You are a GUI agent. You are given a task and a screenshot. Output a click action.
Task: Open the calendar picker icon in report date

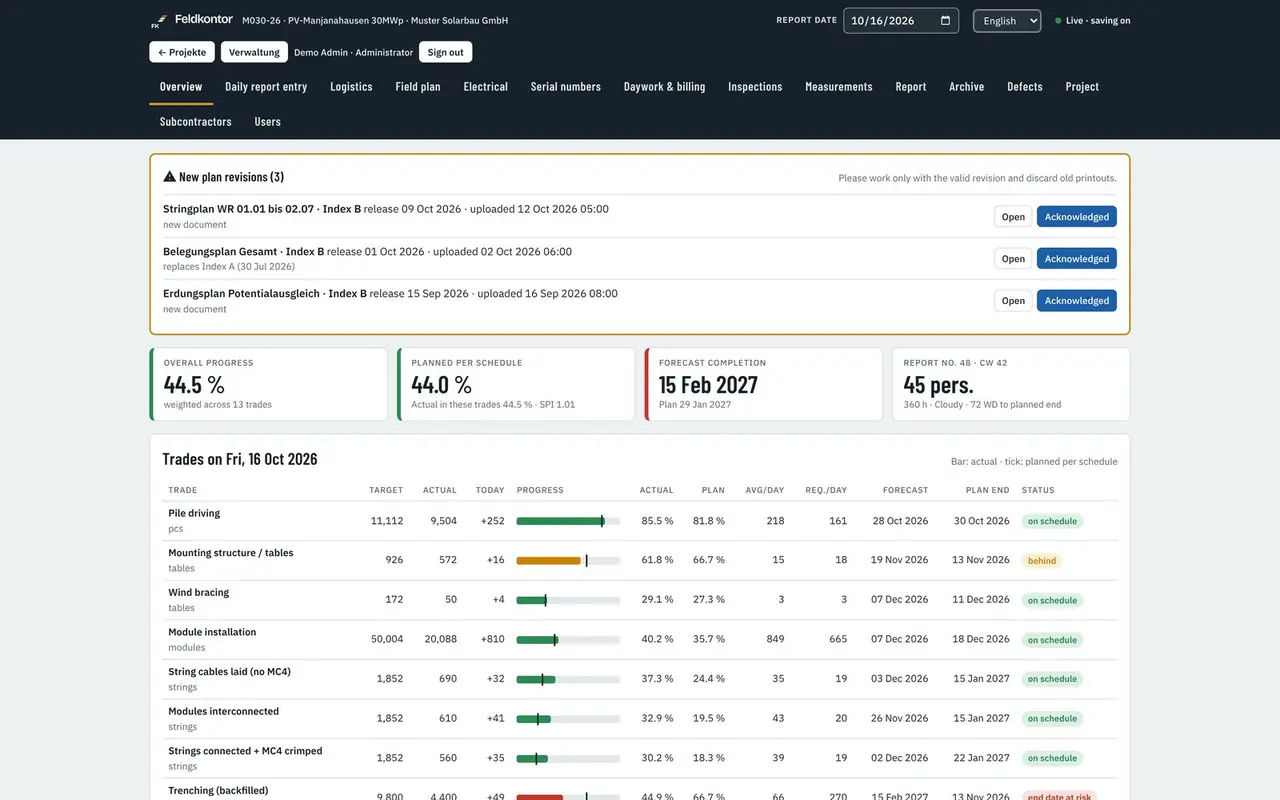click(945, 20)
